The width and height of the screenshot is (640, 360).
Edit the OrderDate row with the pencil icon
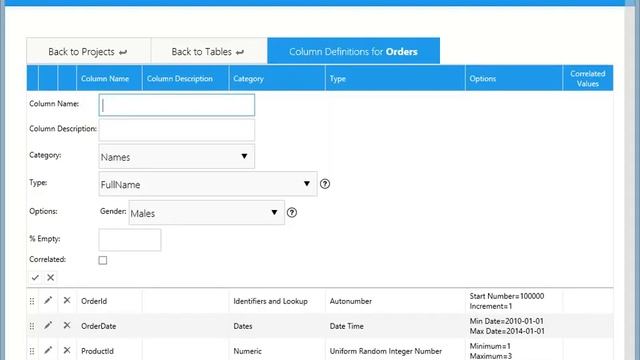click(x=48, y=325)
